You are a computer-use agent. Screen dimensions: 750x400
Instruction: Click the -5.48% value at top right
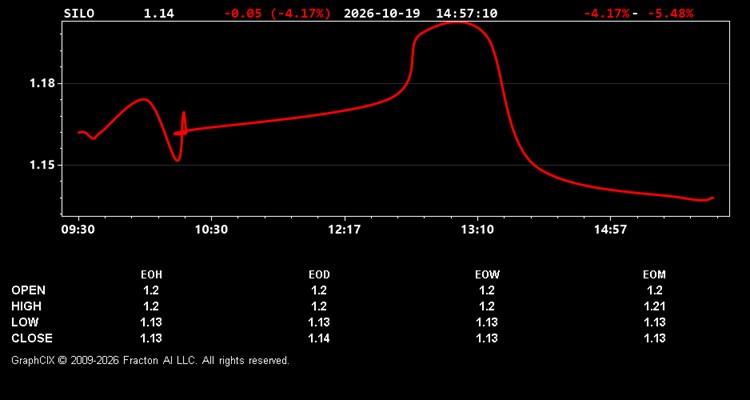670,13
